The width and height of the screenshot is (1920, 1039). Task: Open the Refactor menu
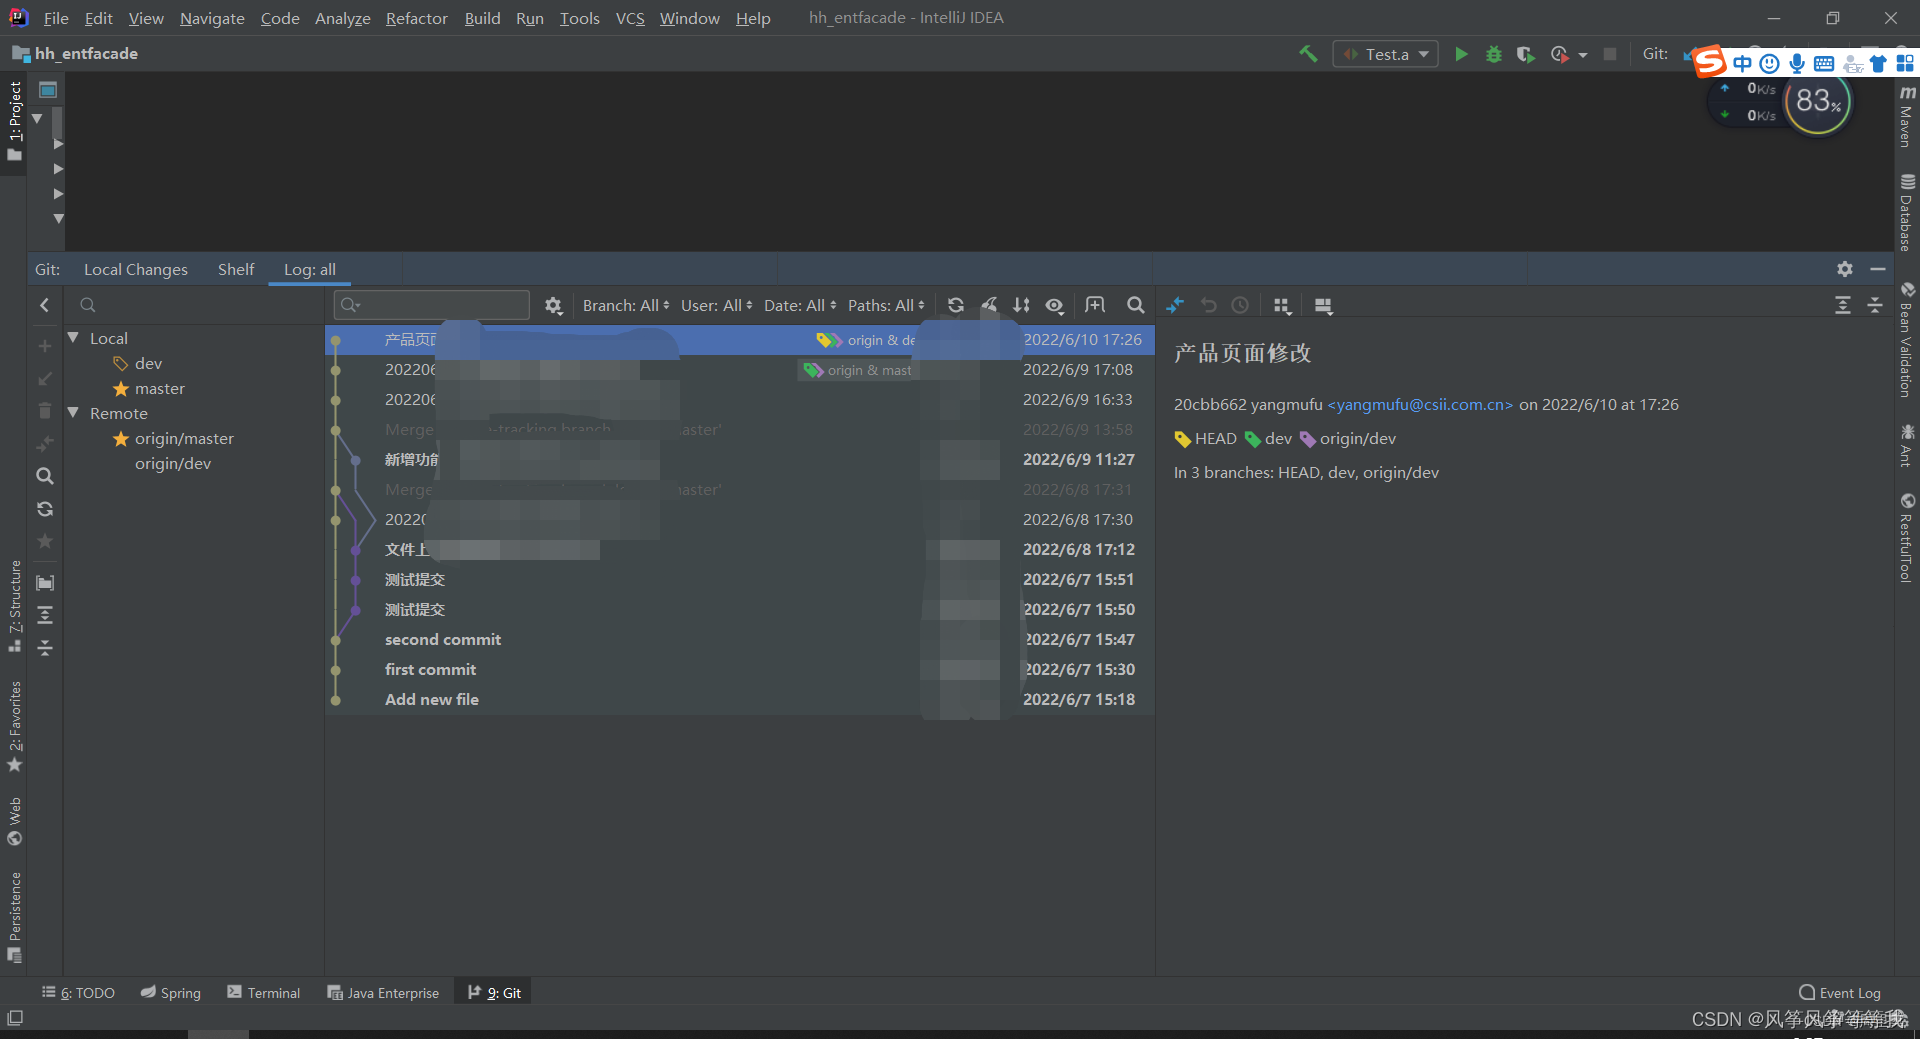[417, 18]
